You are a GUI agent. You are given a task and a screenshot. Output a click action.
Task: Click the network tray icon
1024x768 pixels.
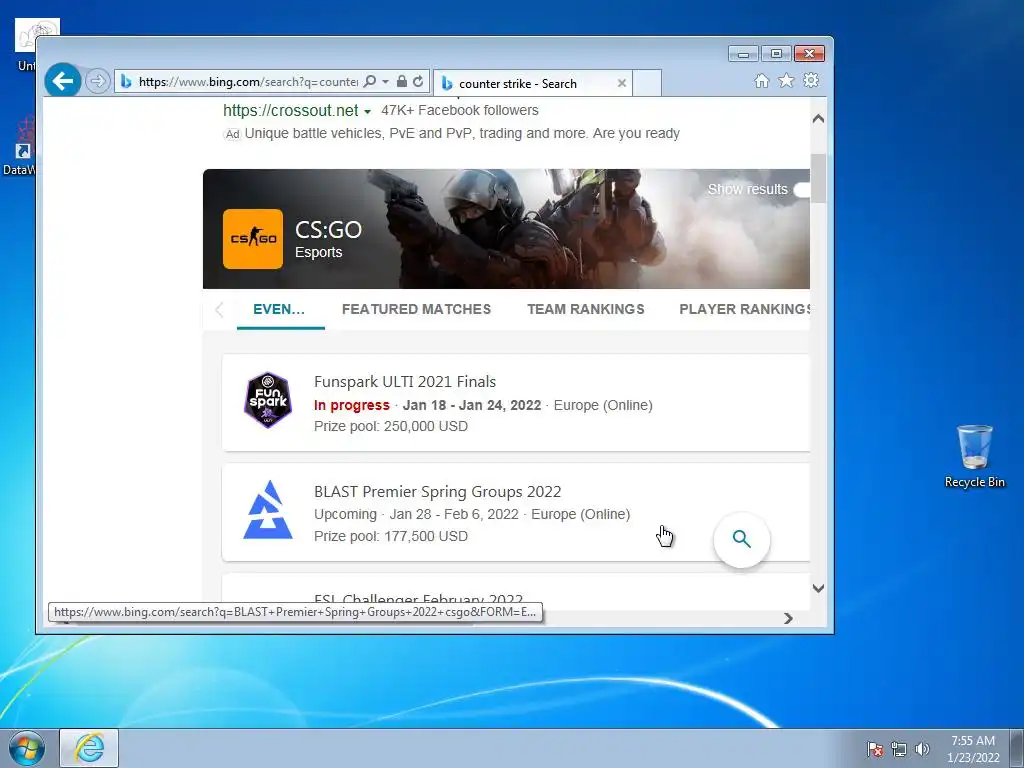[899, 749]
